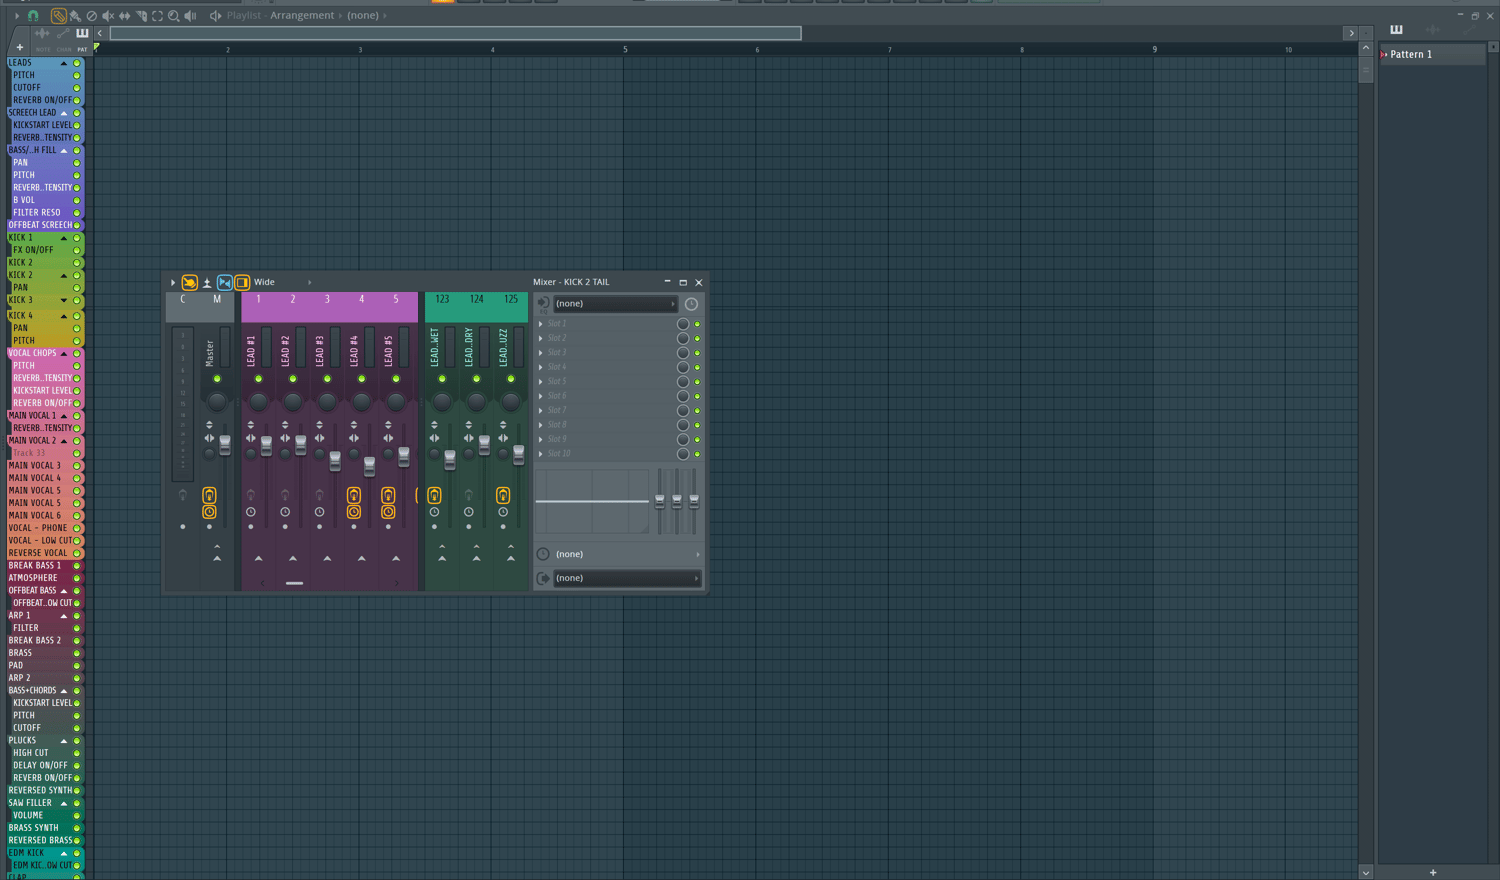Open Slot 5 effect menu arrow

(541, 382)
